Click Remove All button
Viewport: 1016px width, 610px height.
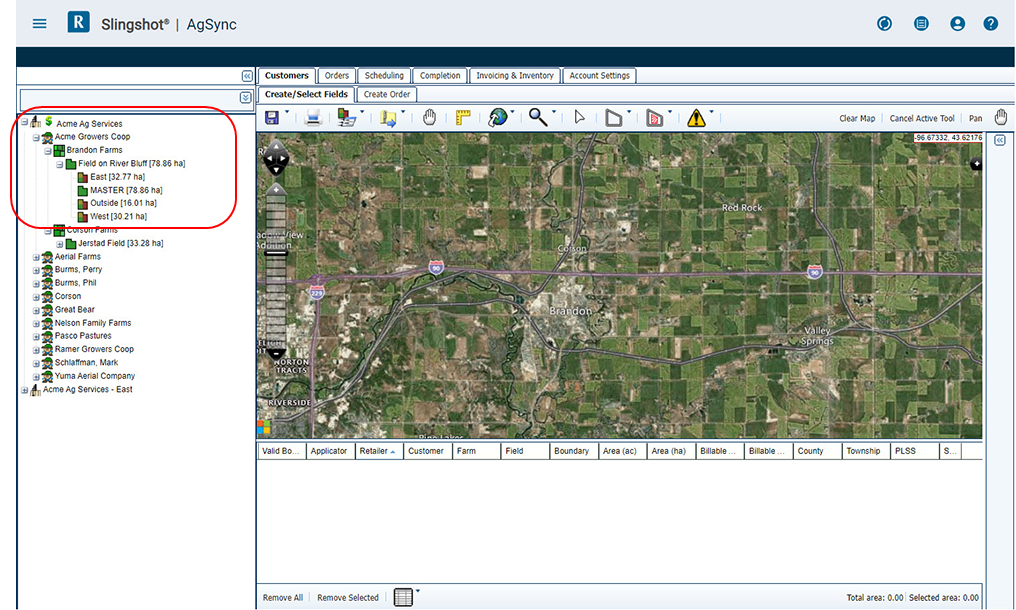283,598
